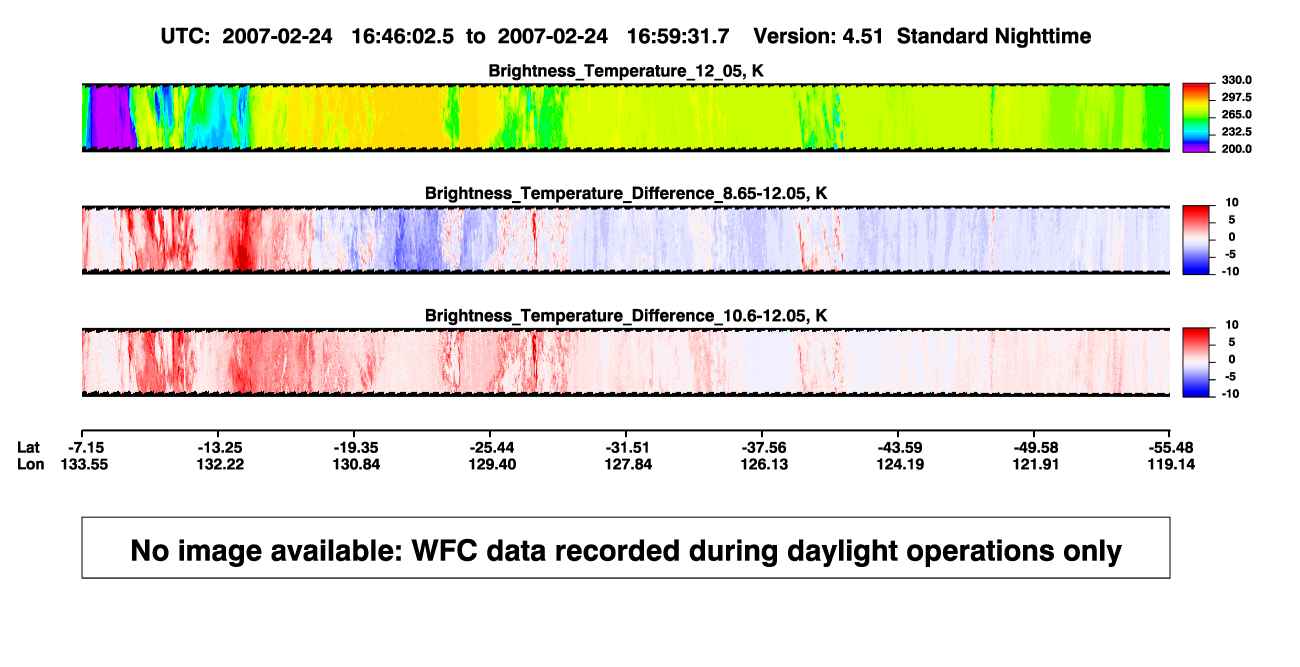This screenshot has height=667, width=1300.
Task: Click latitude value -49.58
Action: pyautogui.click(x=1034, y=446)
